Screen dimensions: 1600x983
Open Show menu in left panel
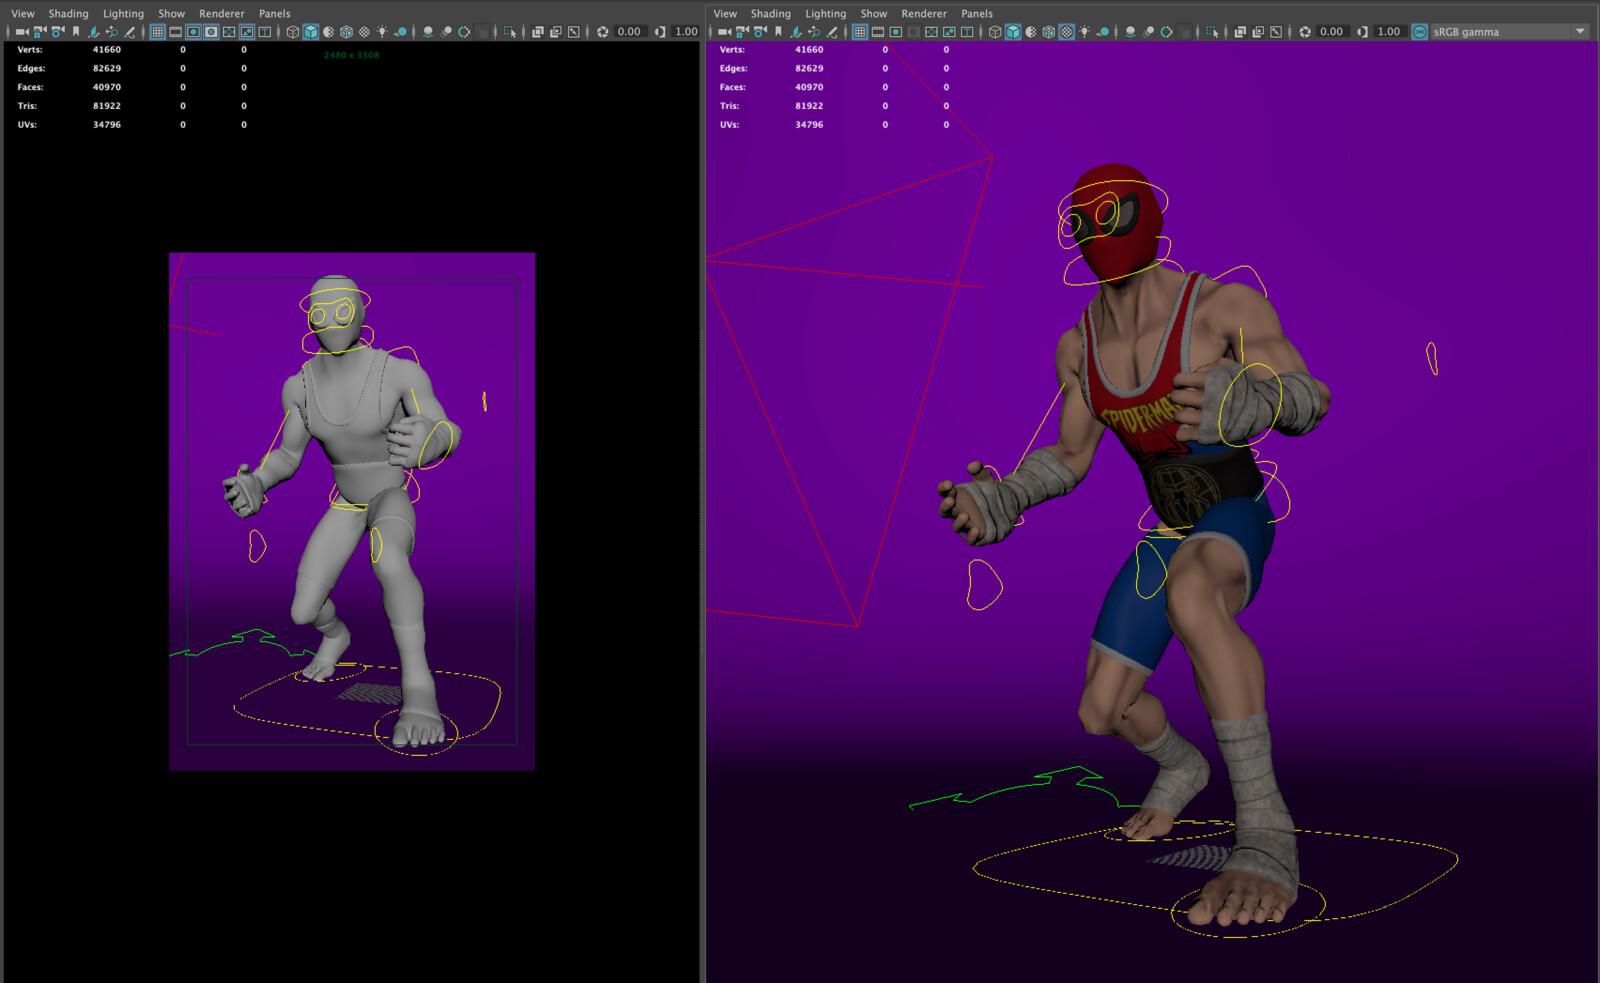[x=171, y=14]
